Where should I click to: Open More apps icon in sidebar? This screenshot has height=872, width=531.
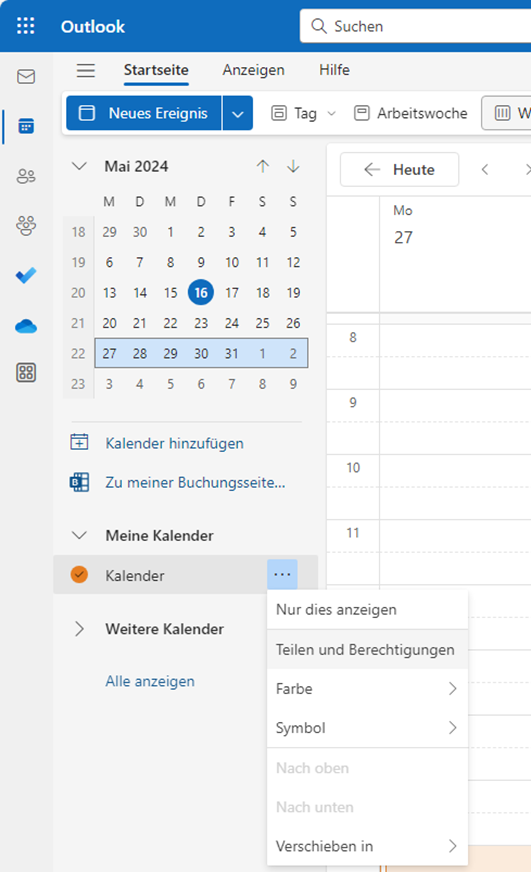(x=26, y=373)
